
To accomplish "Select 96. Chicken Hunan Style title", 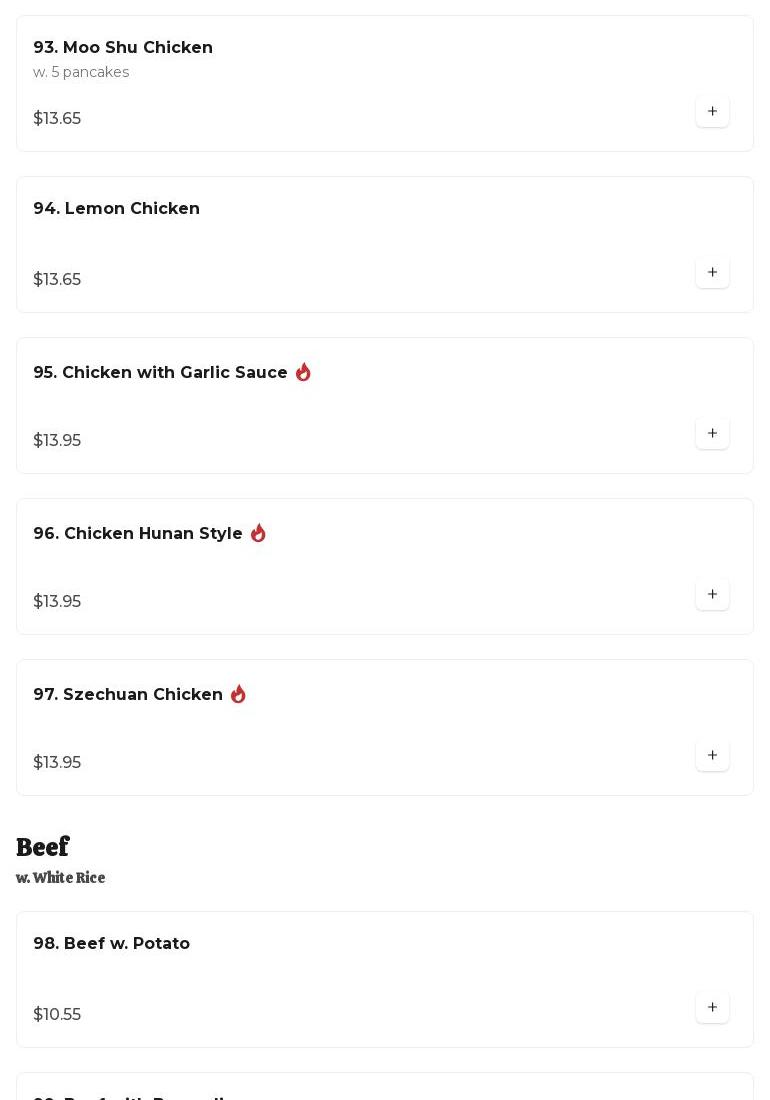I will click(138, 534).
